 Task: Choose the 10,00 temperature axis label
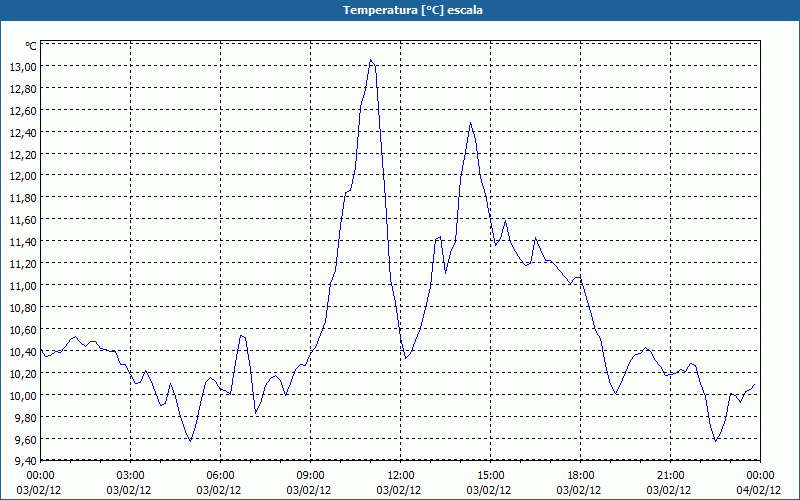[22, 395]
